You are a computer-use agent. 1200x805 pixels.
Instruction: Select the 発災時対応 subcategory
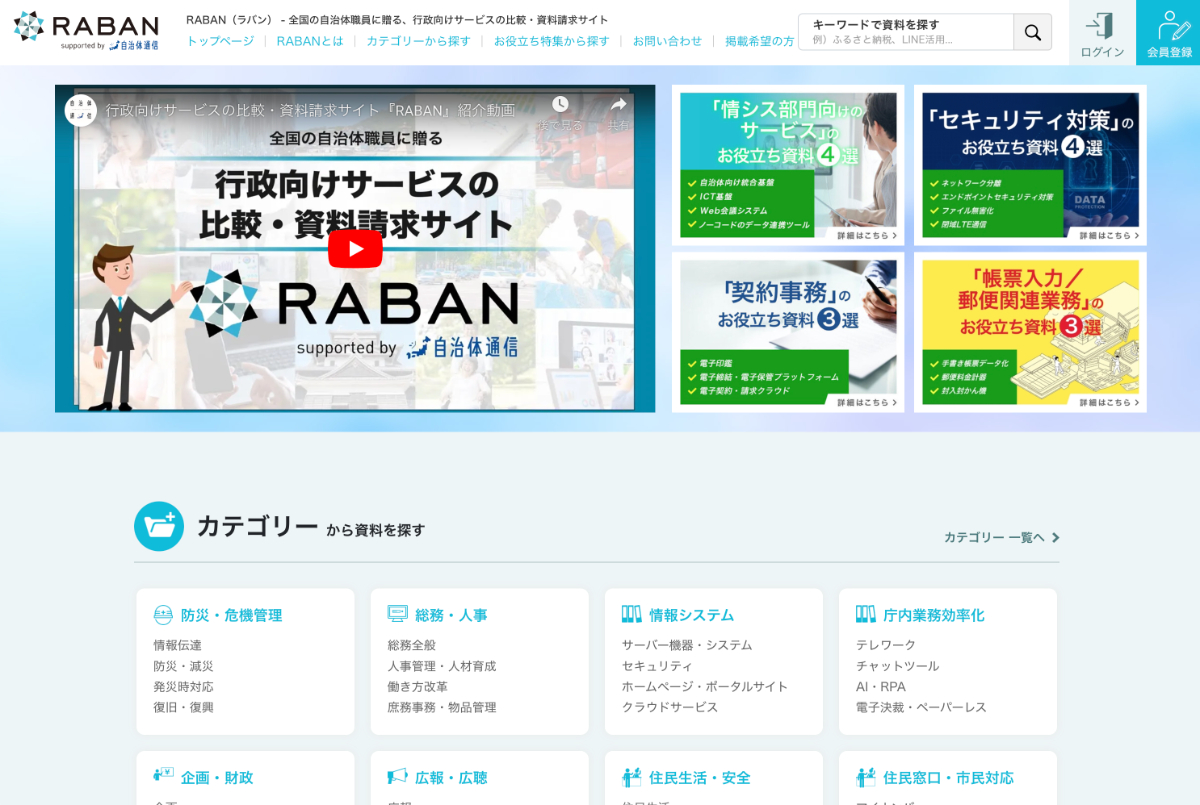point(183,686)
